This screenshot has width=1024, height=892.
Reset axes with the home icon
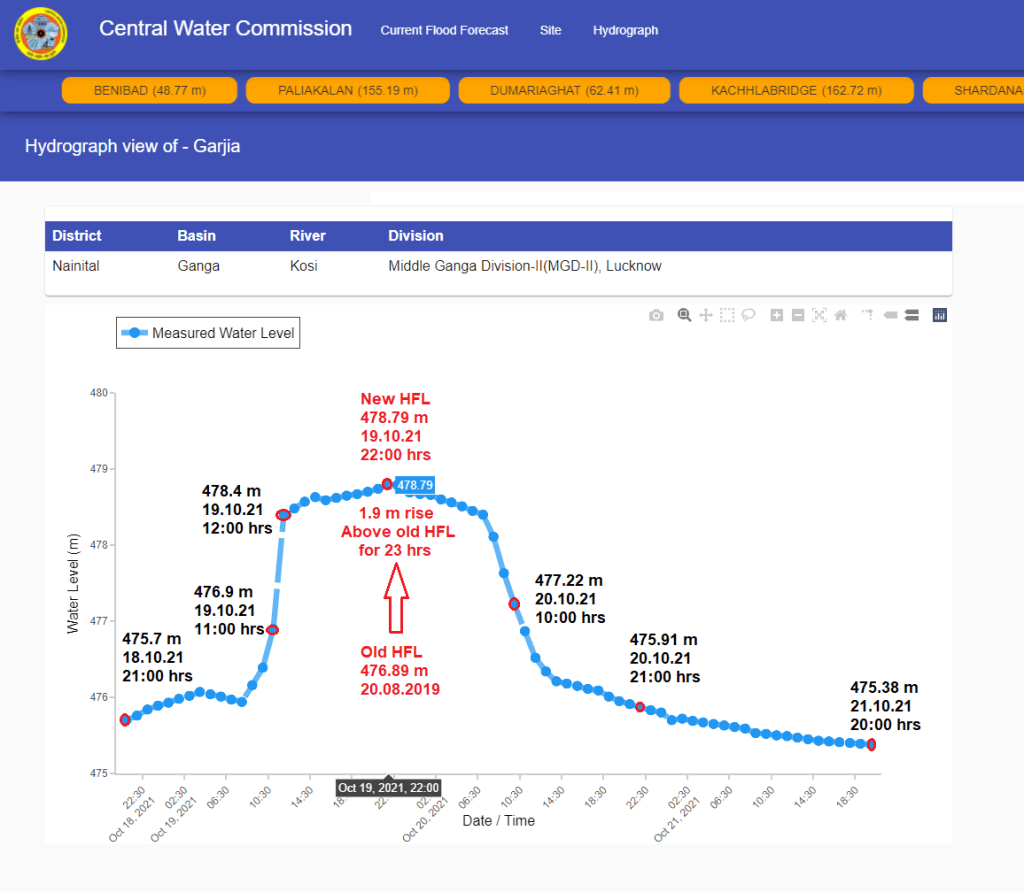tap(840, 315)
